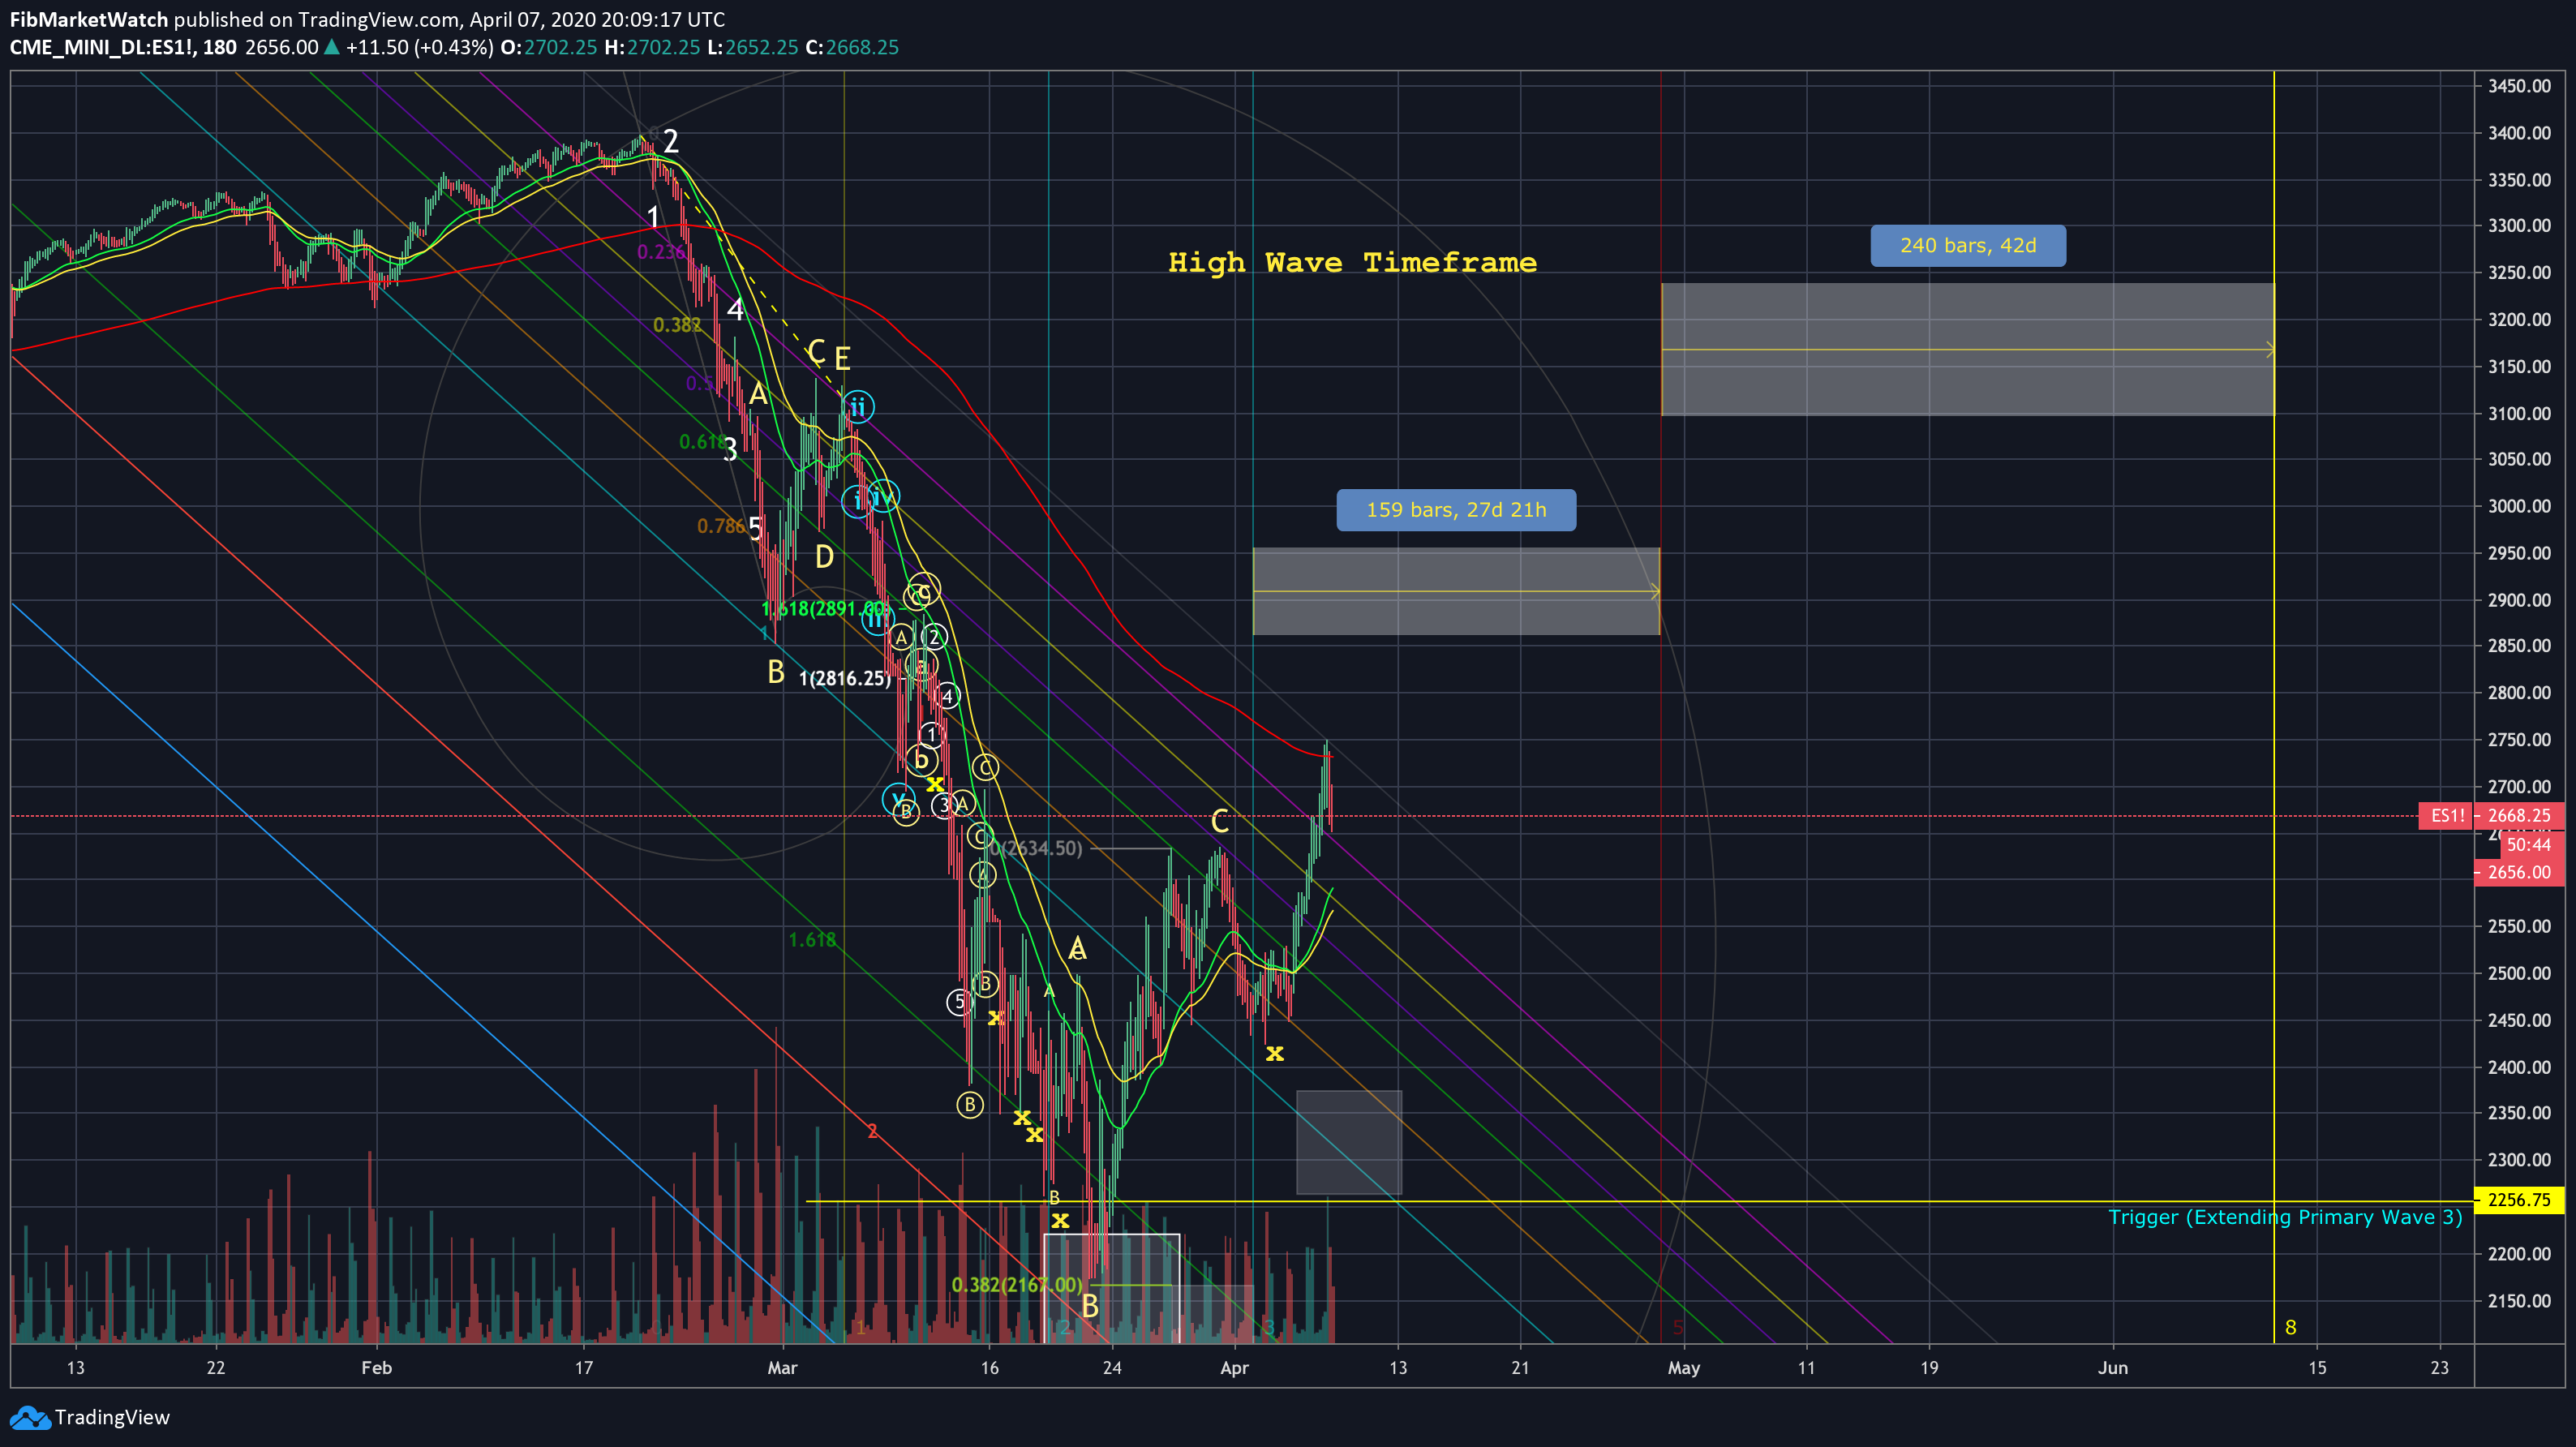Viewport: 2576px width, 1447px height.
Task: Click the yellow wave 'D' label
Action: 824,556
